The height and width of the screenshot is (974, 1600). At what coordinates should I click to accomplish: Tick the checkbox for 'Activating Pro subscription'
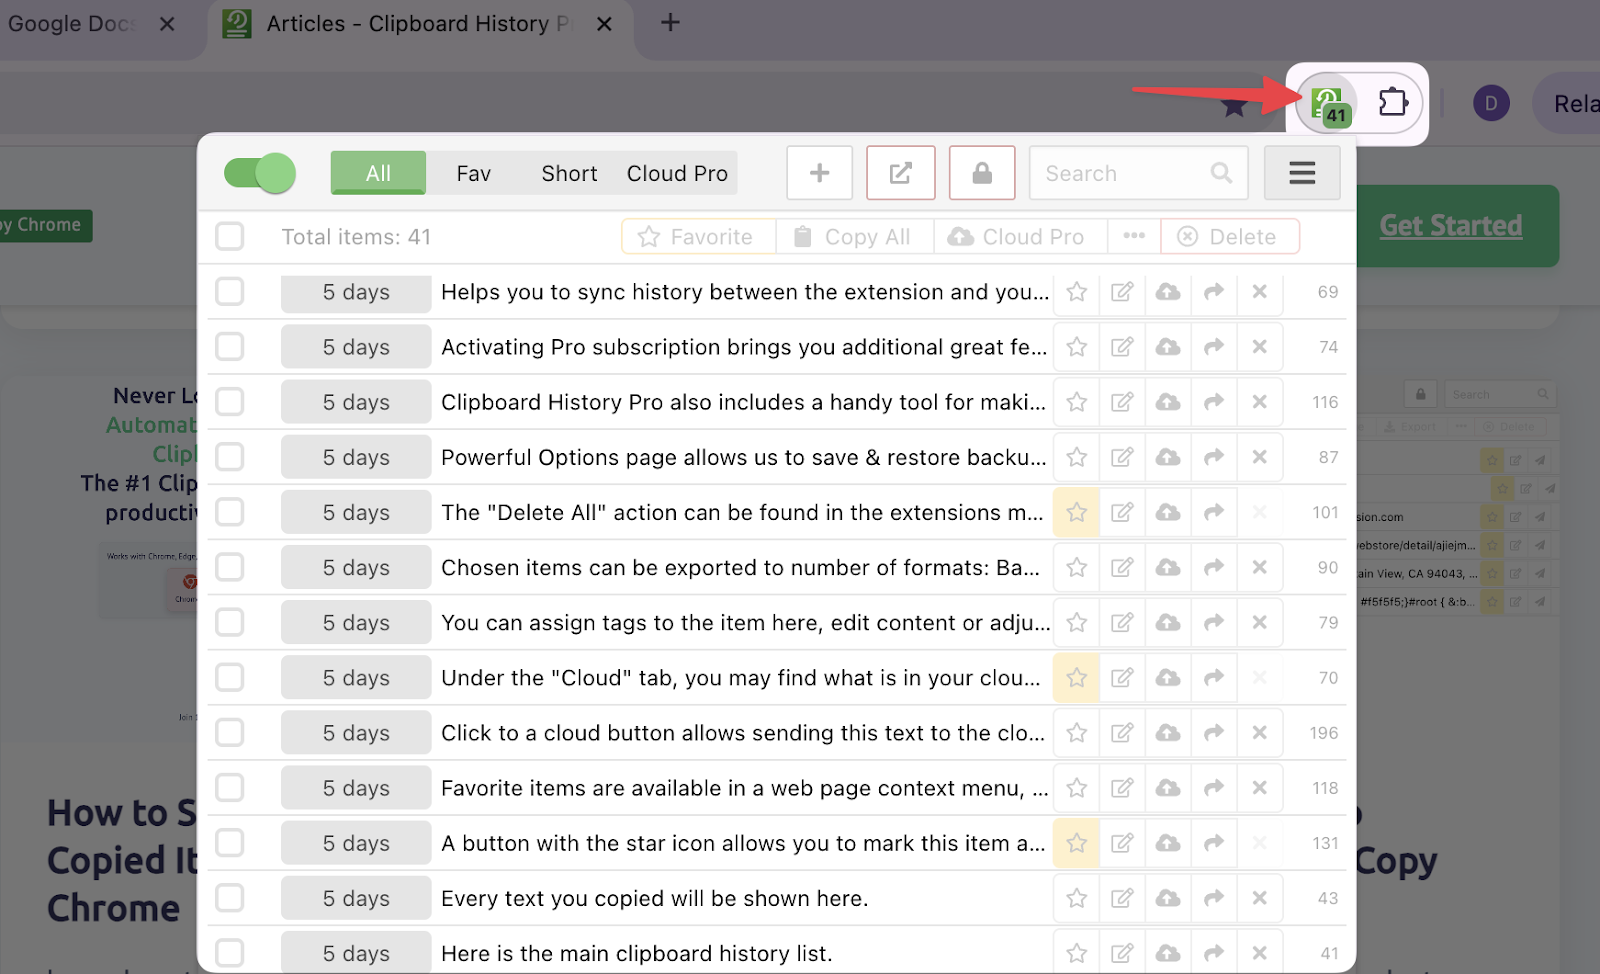[x=230, y=347]
